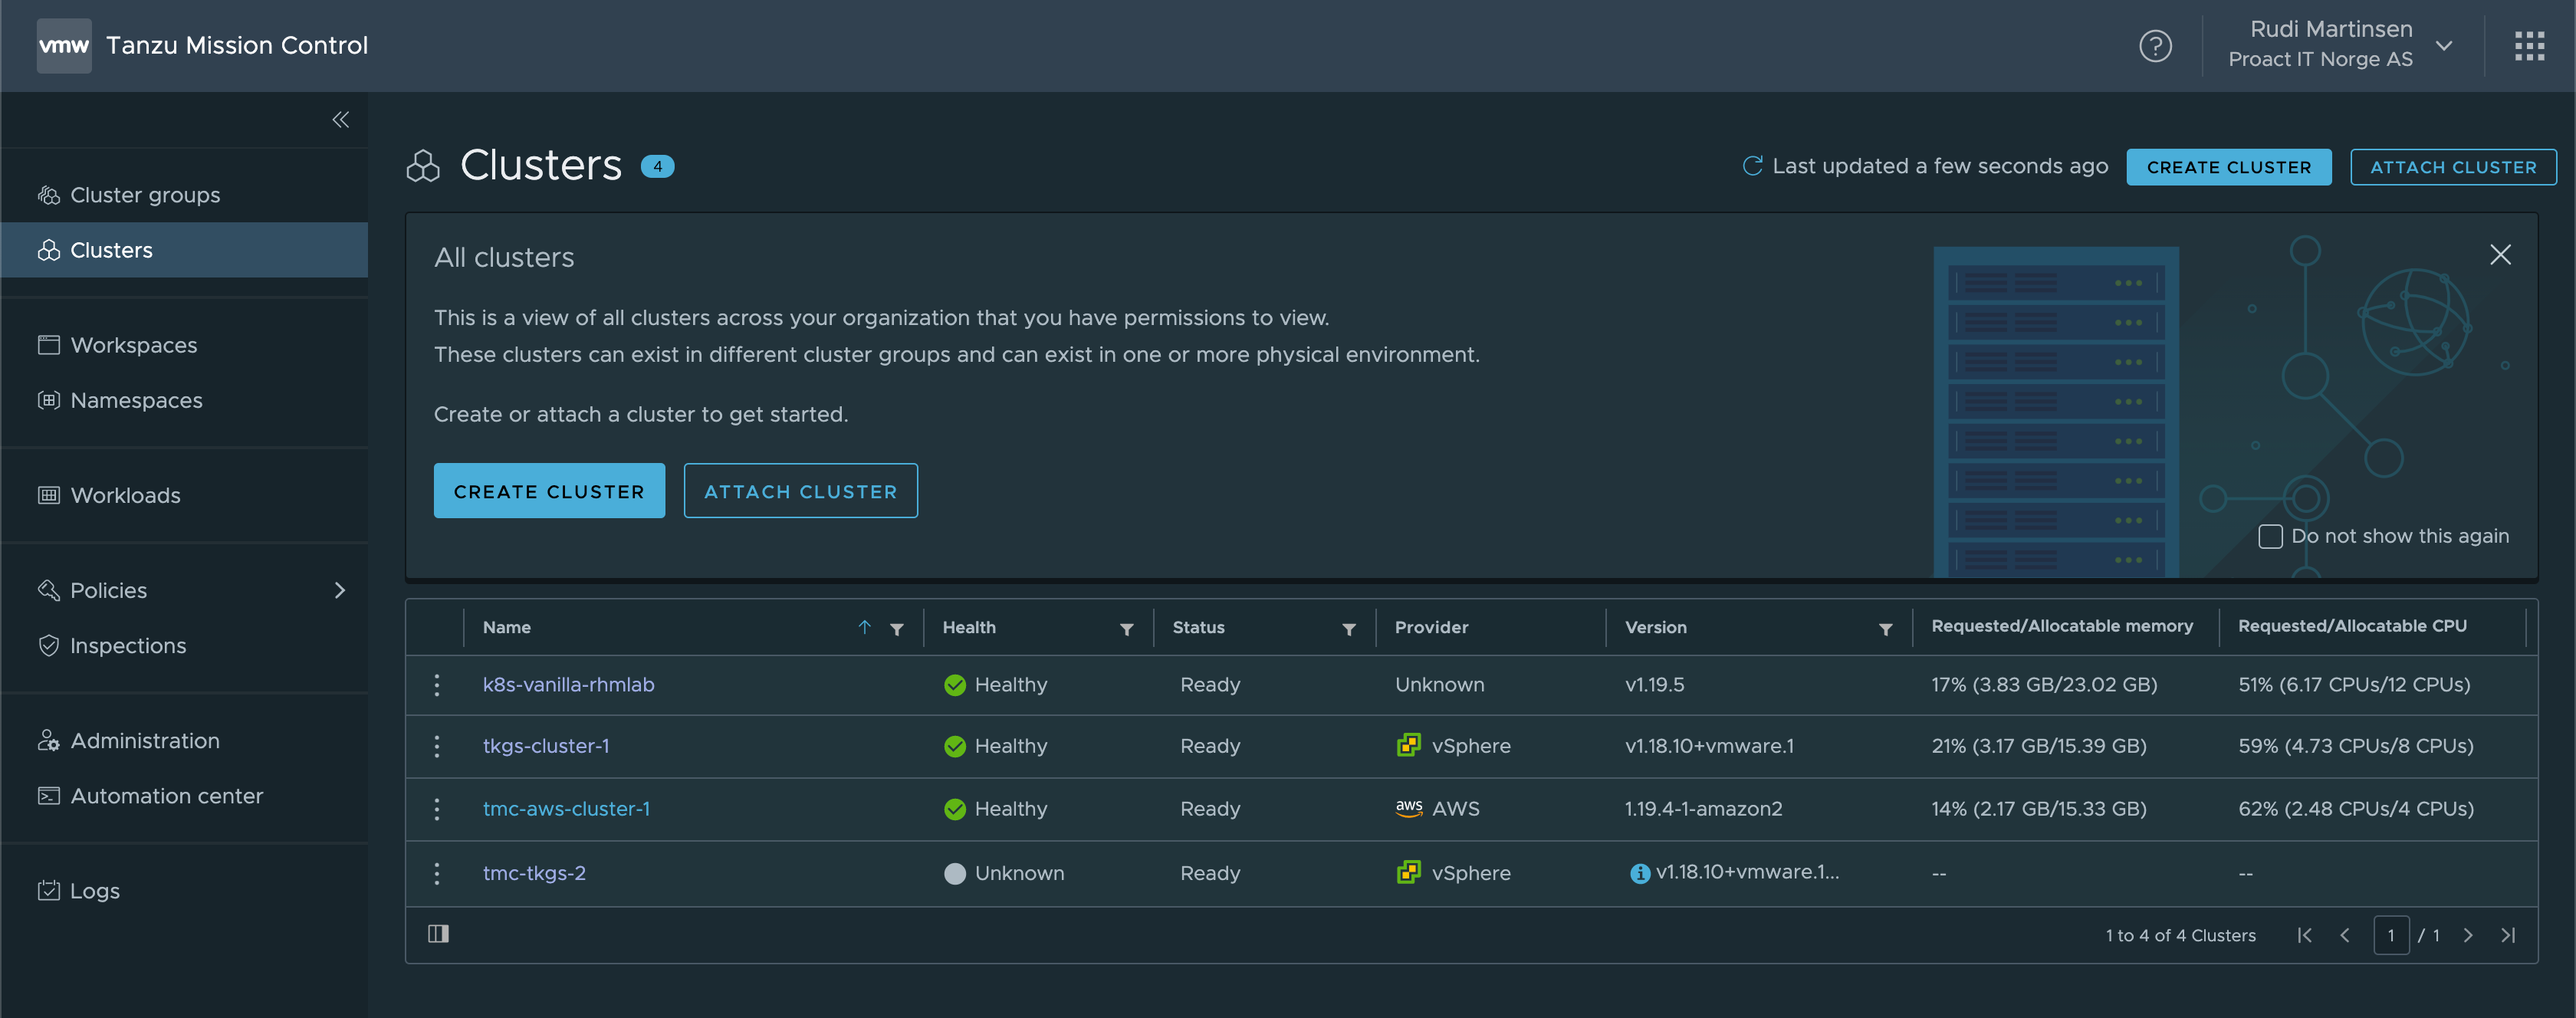Screen dimensions: 2576x1018
Task: Open the Health column filter icon
Action: 1127,629
